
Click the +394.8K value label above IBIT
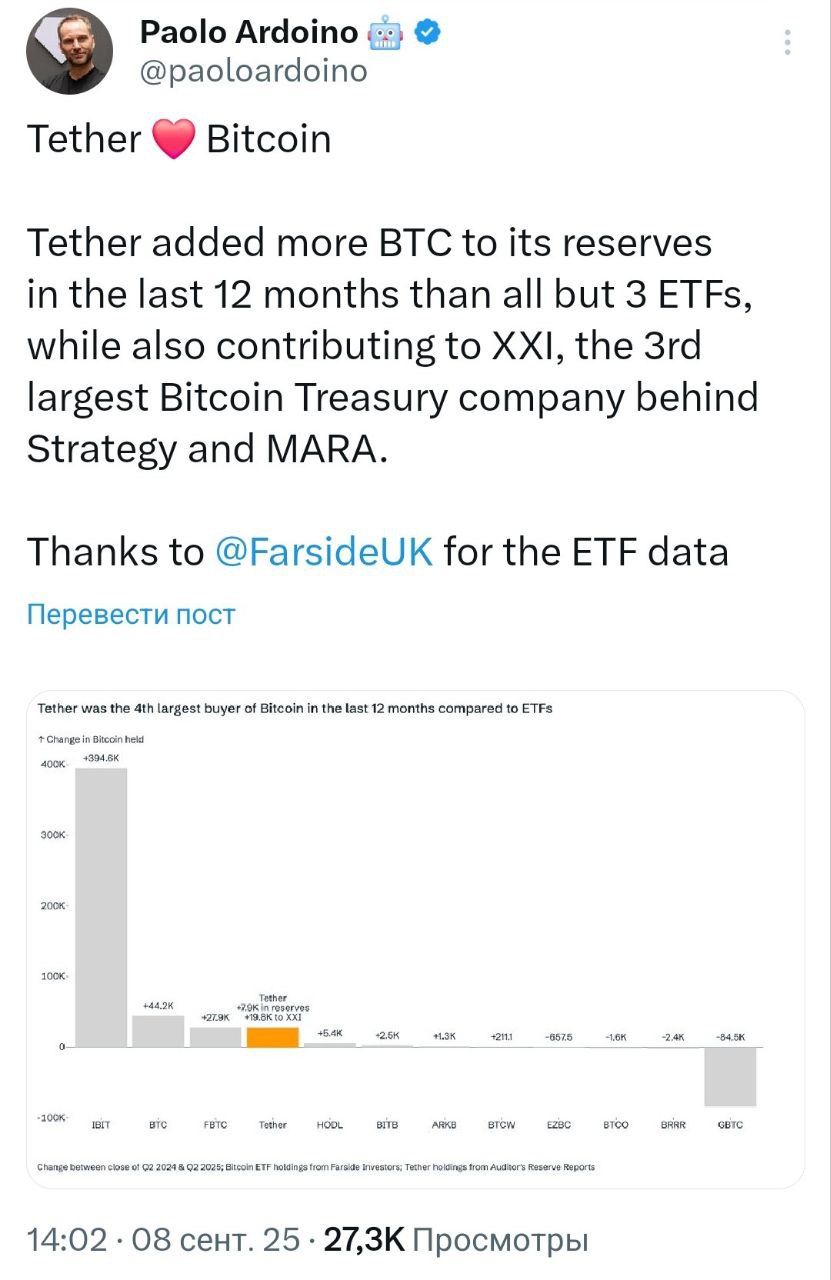101,759
